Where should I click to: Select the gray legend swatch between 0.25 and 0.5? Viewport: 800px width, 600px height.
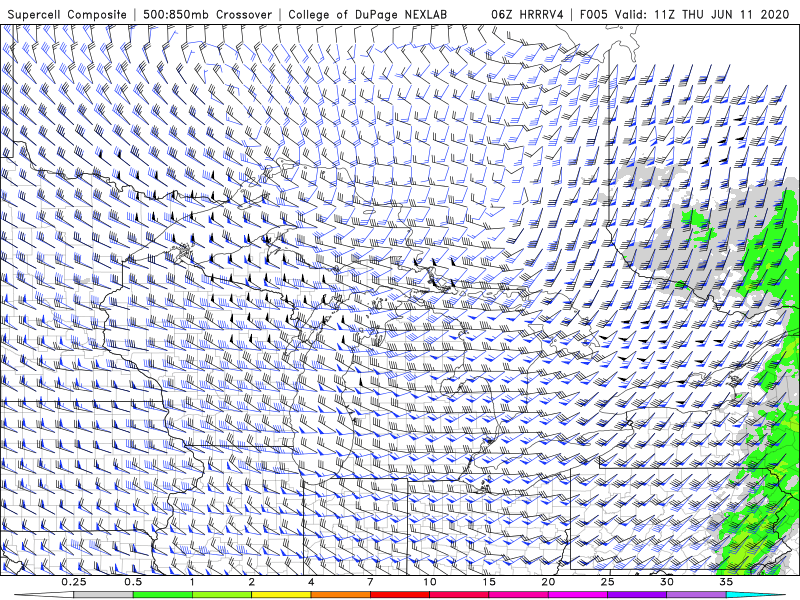(104, 595)
